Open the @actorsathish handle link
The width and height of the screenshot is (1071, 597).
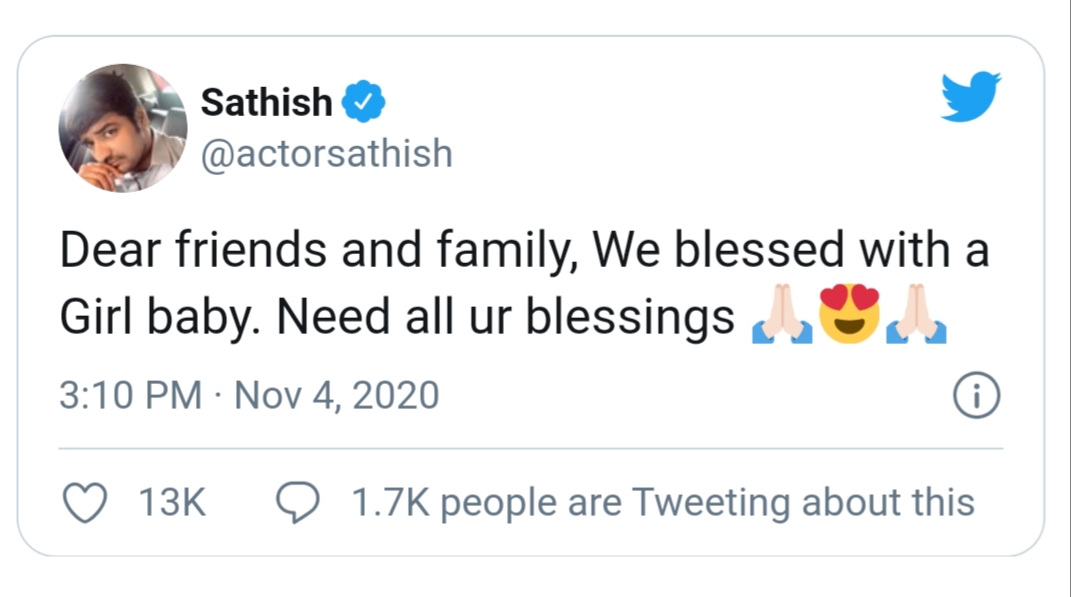tap(326, 153)
